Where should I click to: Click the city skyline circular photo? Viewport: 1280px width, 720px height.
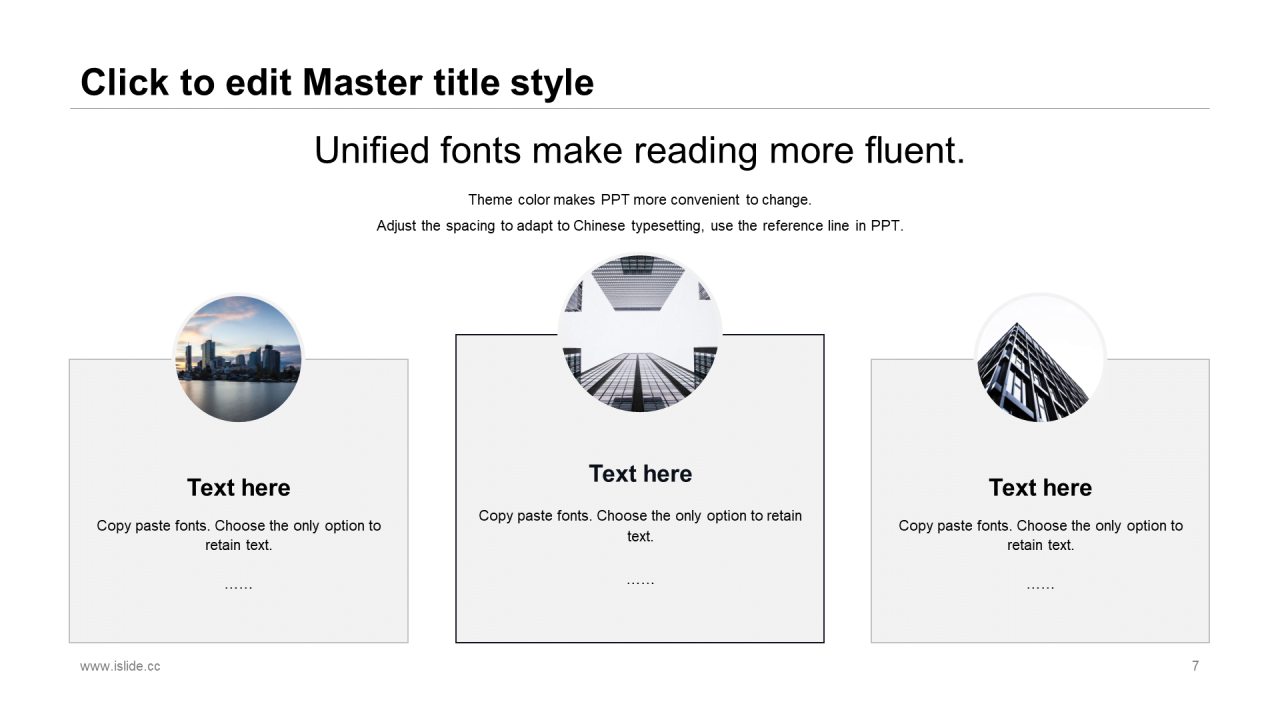(x=238, y=358)
